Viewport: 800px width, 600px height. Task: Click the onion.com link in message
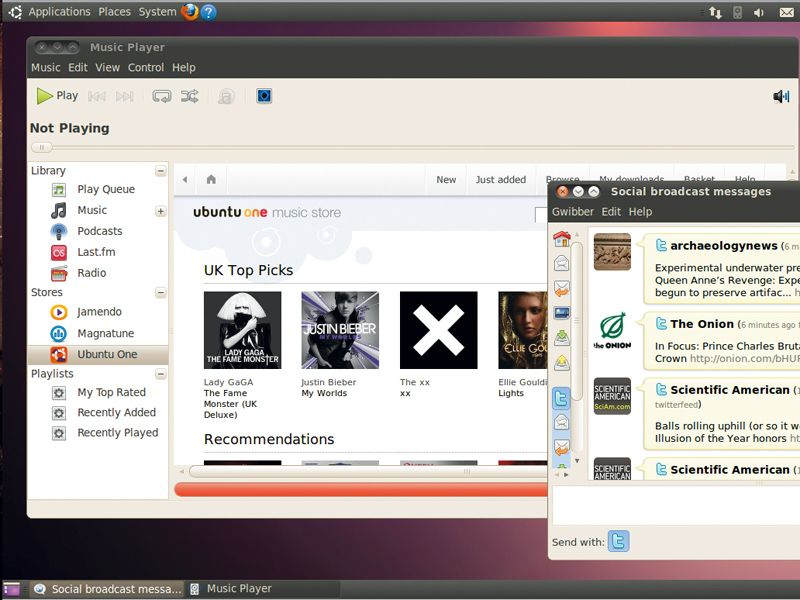pyautogui.click(x=744, y=359)
